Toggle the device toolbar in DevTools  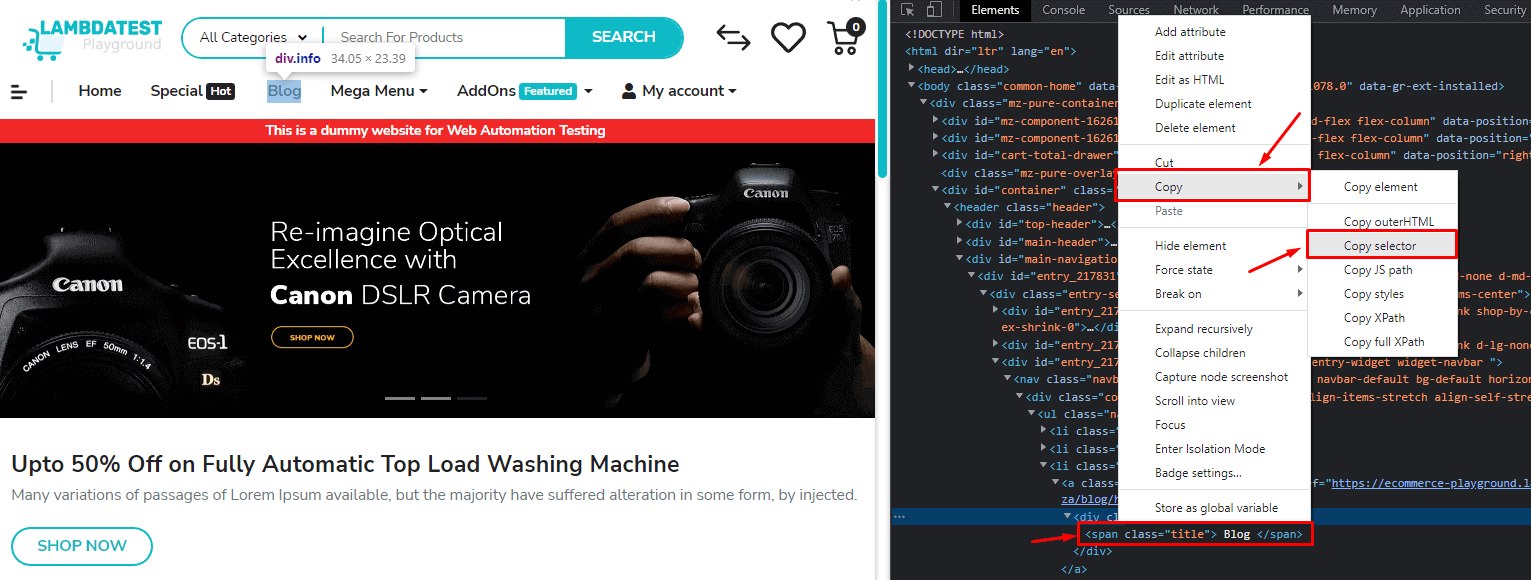point(935,9)
